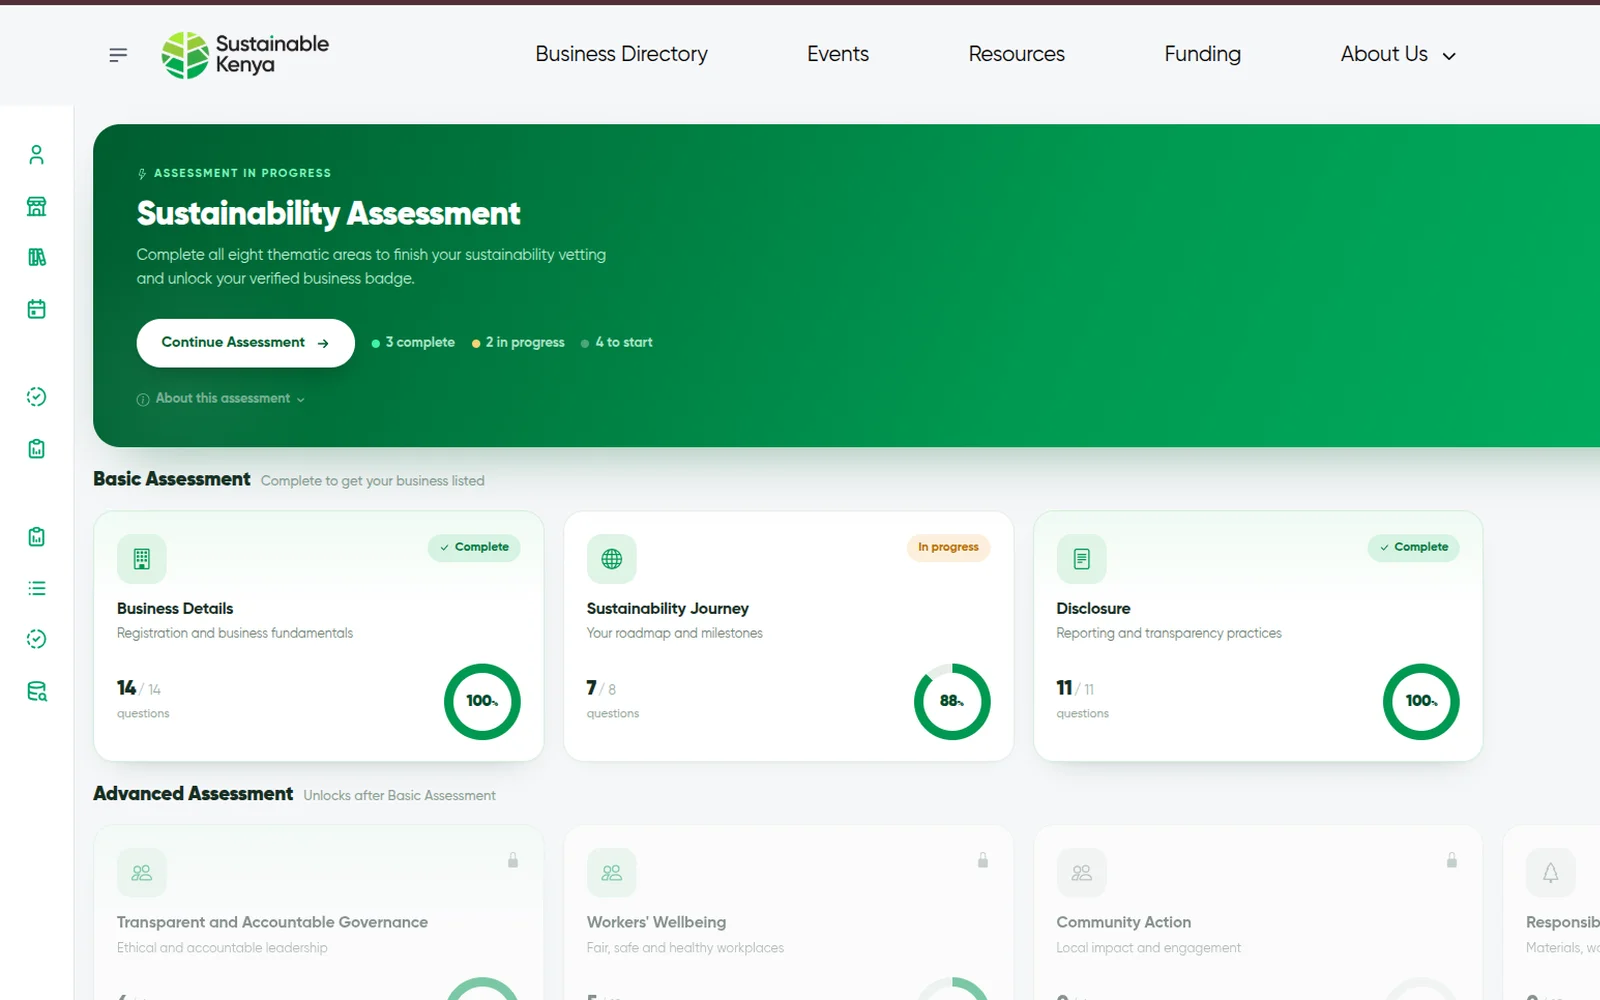Click the lightning icon by Assessment In Progress
The height and width of the screenshot is (1000, 1600).
pyautogui.click(x=142, y=174)
